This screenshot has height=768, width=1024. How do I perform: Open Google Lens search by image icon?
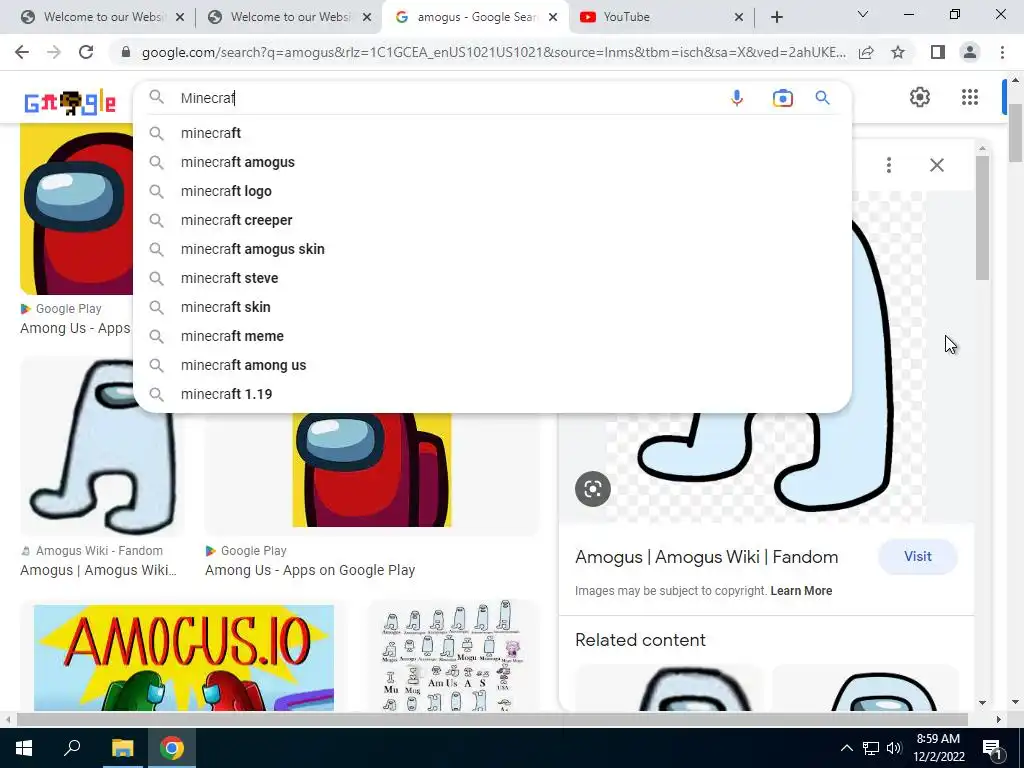782,98
